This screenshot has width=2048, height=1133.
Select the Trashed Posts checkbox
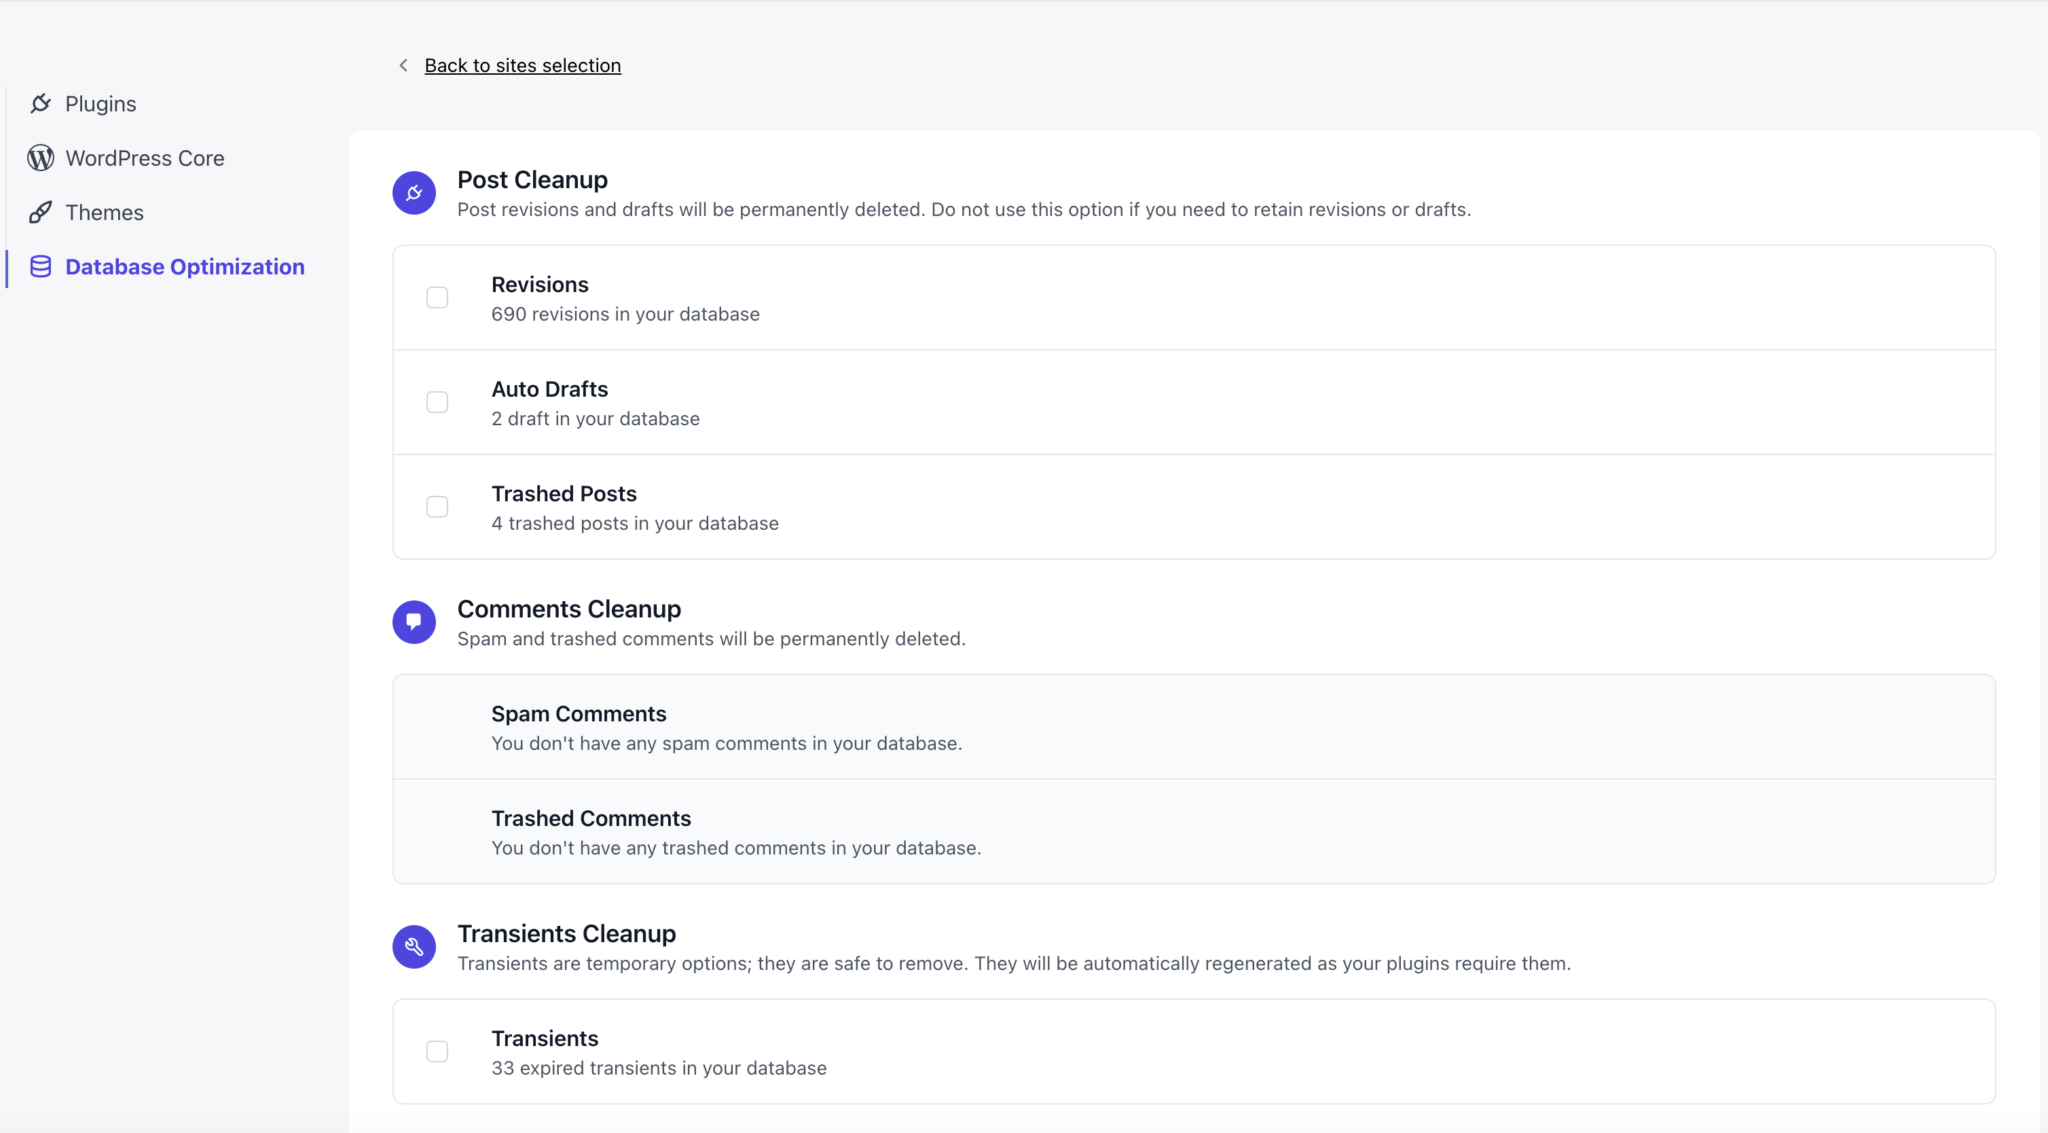[437, 506]
